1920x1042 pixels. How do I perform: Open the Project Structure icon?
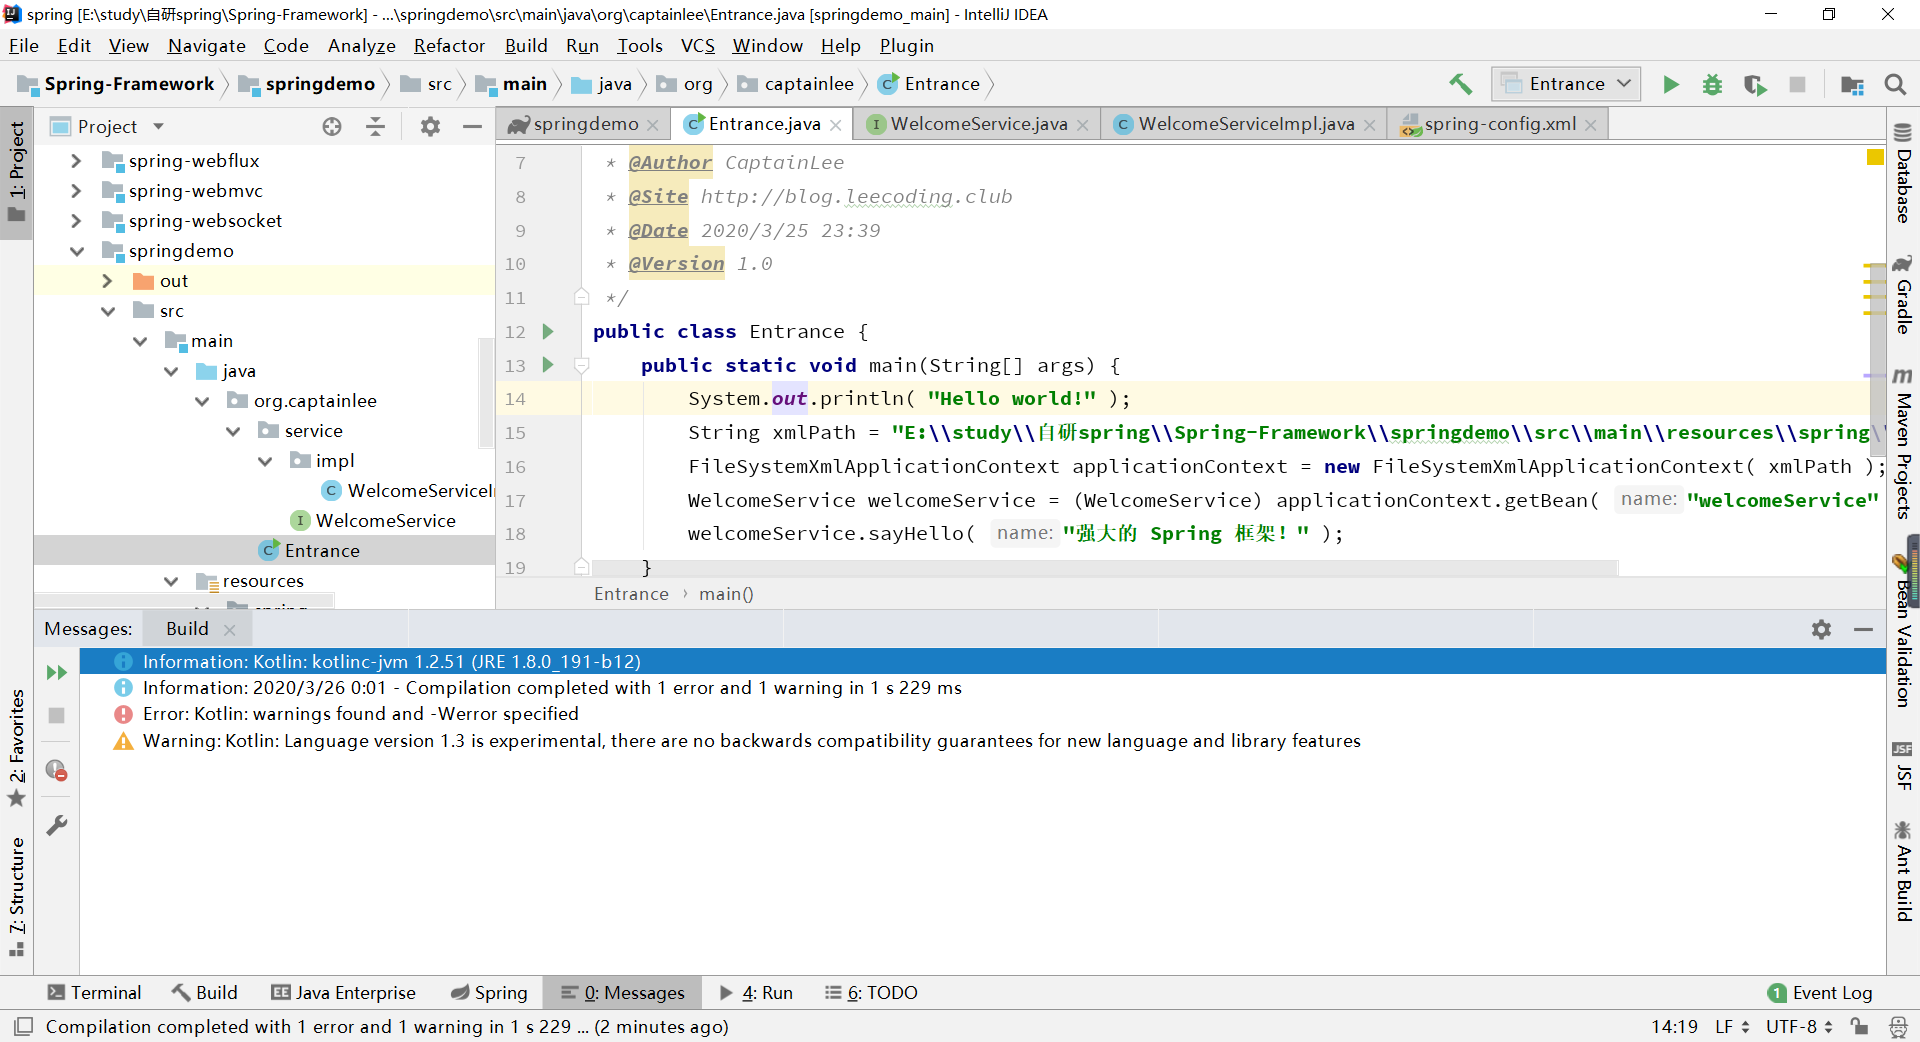click(x=1852, y=84)
